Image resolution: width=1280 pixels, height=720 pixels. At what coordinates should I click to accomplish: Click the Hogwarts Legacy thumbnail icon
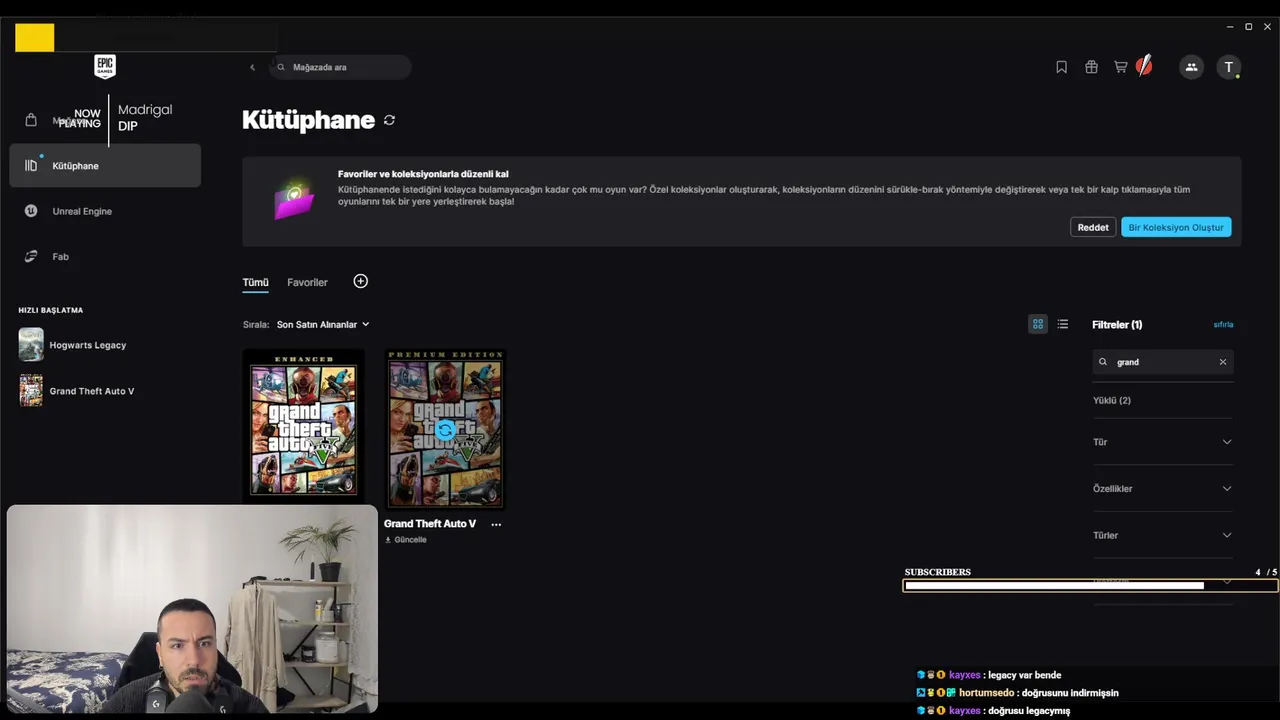(x=31, y=345)
